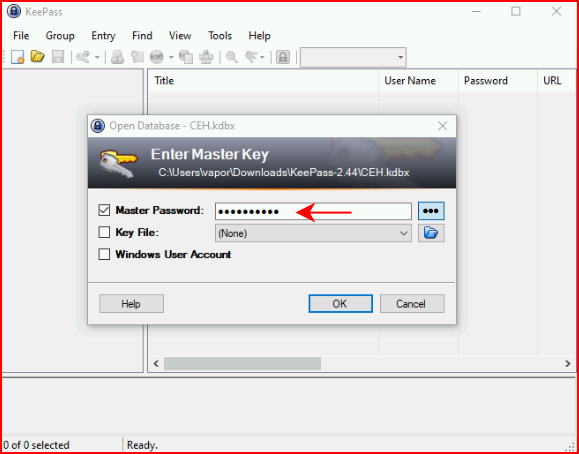Image resolution: width=579 pixels, height=454 pixels.
Task: Confirm the master key with OK
Action: pyautogui.click(x=340, y=304)
